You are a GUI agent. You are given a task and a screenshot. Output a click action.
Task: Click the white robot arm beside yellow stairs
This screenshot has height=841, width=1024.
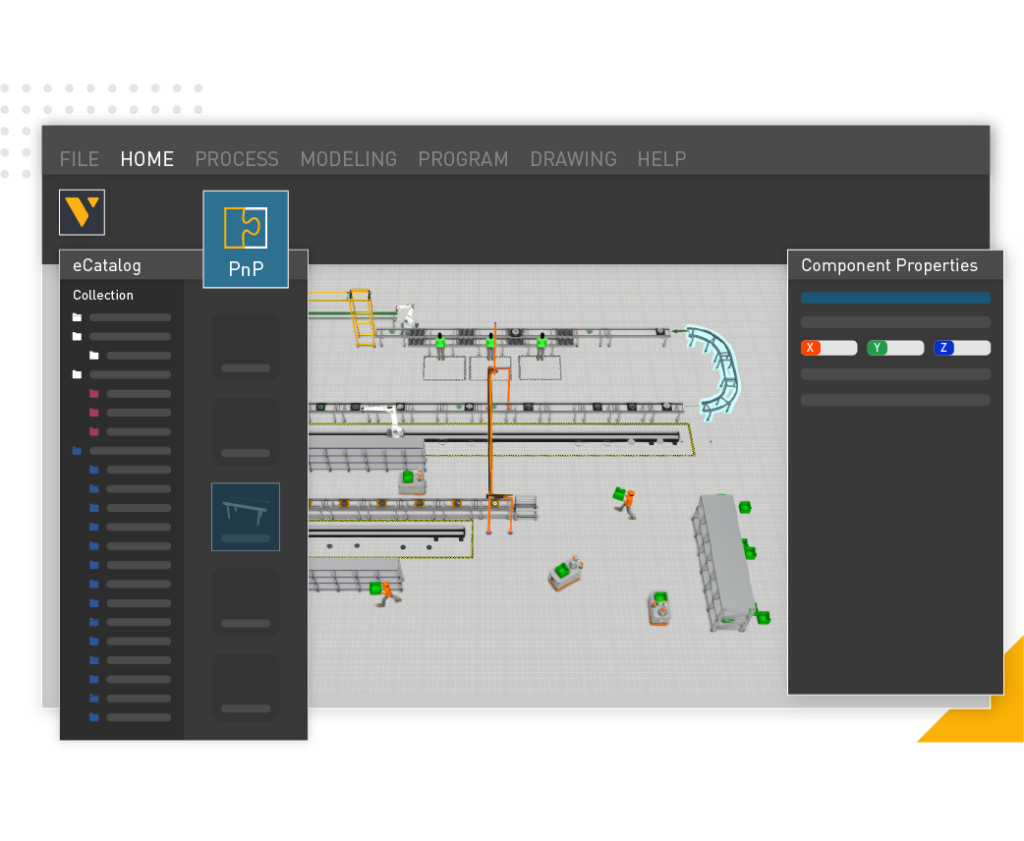(404, 316)
